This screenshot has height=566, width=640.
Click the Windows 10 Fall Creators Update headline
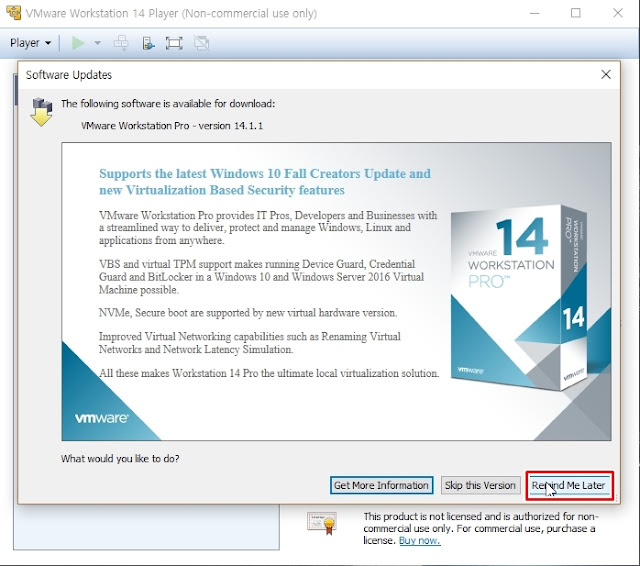pos(265,182)
